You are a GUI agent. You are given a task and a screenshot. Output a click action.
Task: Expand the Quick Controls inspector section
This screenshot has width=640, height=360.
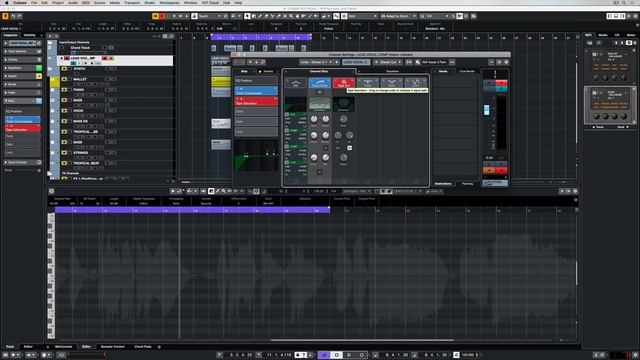(x=22, y=162)
